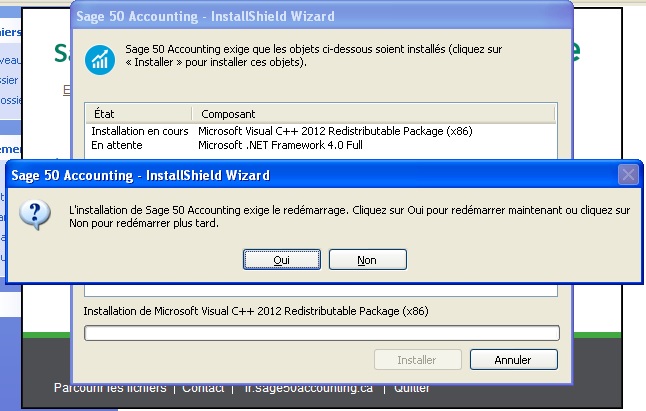Screen dimensions: 646x411
Task: Click the État column header
Action: click(x=139, y=114)
